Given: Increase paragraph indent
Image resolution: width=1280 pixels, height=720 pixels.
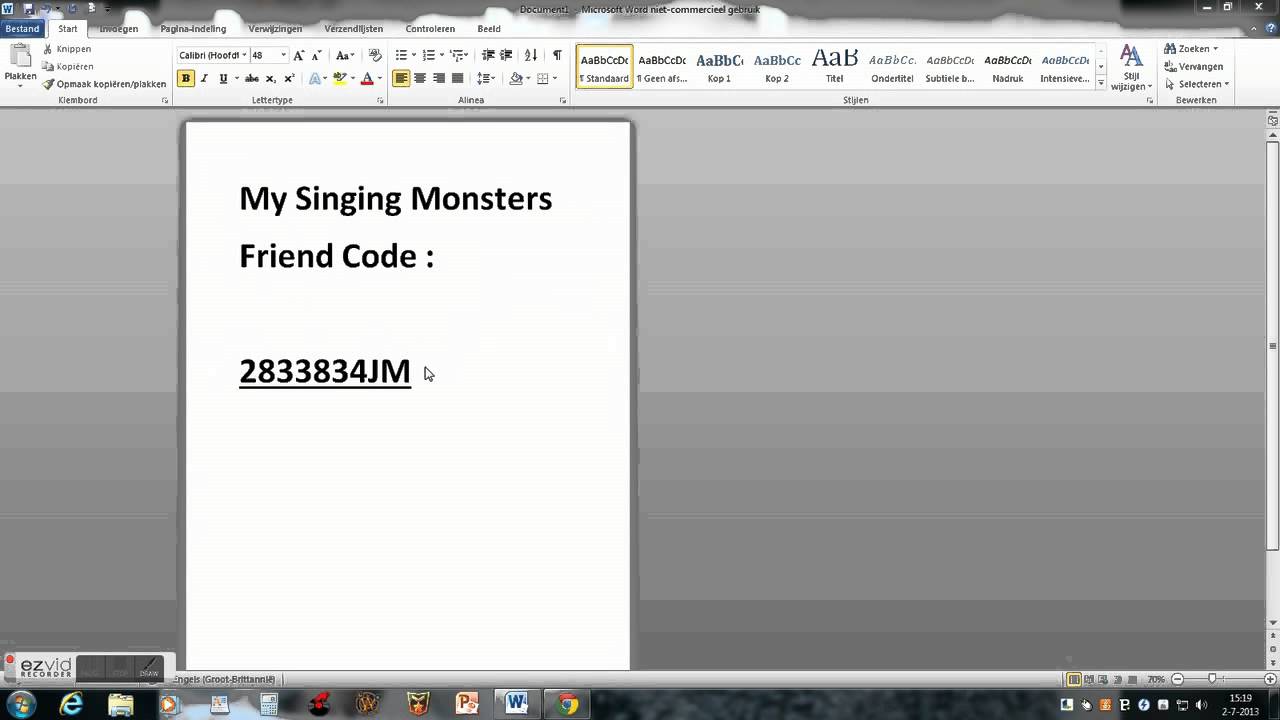Looking at the screenshot, I should tap(506, 56).
